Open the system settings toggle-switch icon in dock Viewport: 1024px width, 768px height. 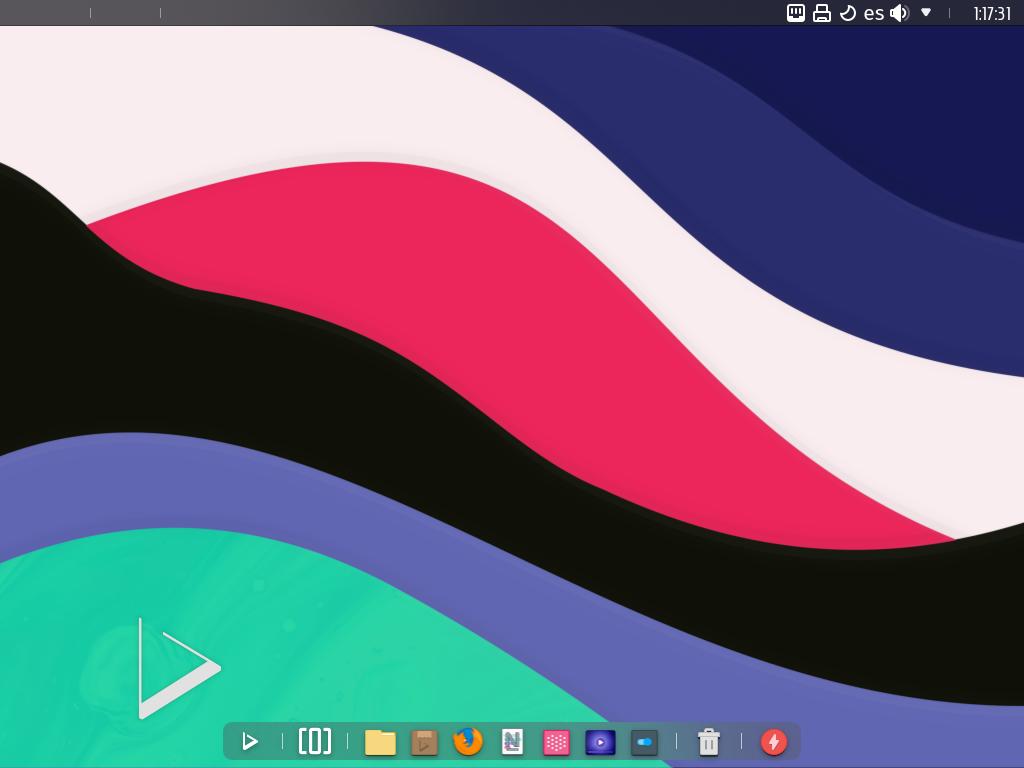click(644, 742)
